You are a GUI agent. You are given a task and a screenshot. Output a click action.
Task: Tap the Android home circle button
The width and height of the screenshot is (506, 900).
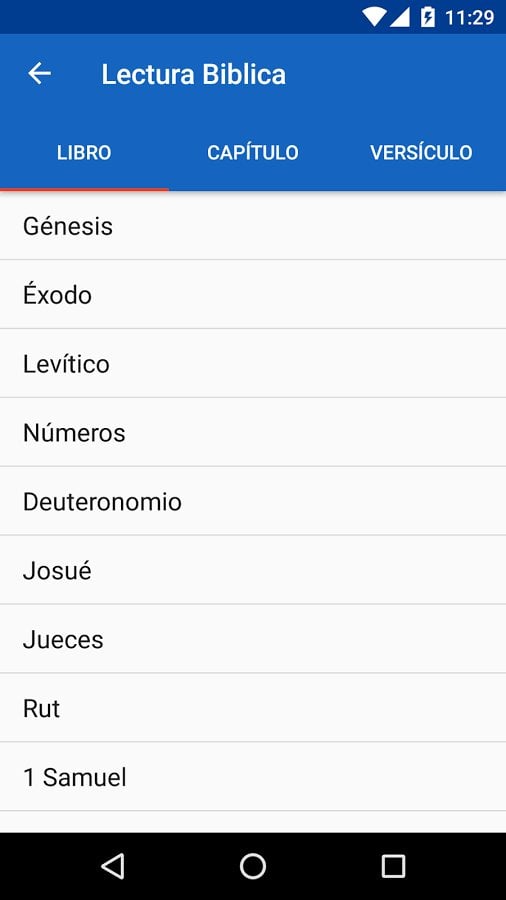pos(253,866)
